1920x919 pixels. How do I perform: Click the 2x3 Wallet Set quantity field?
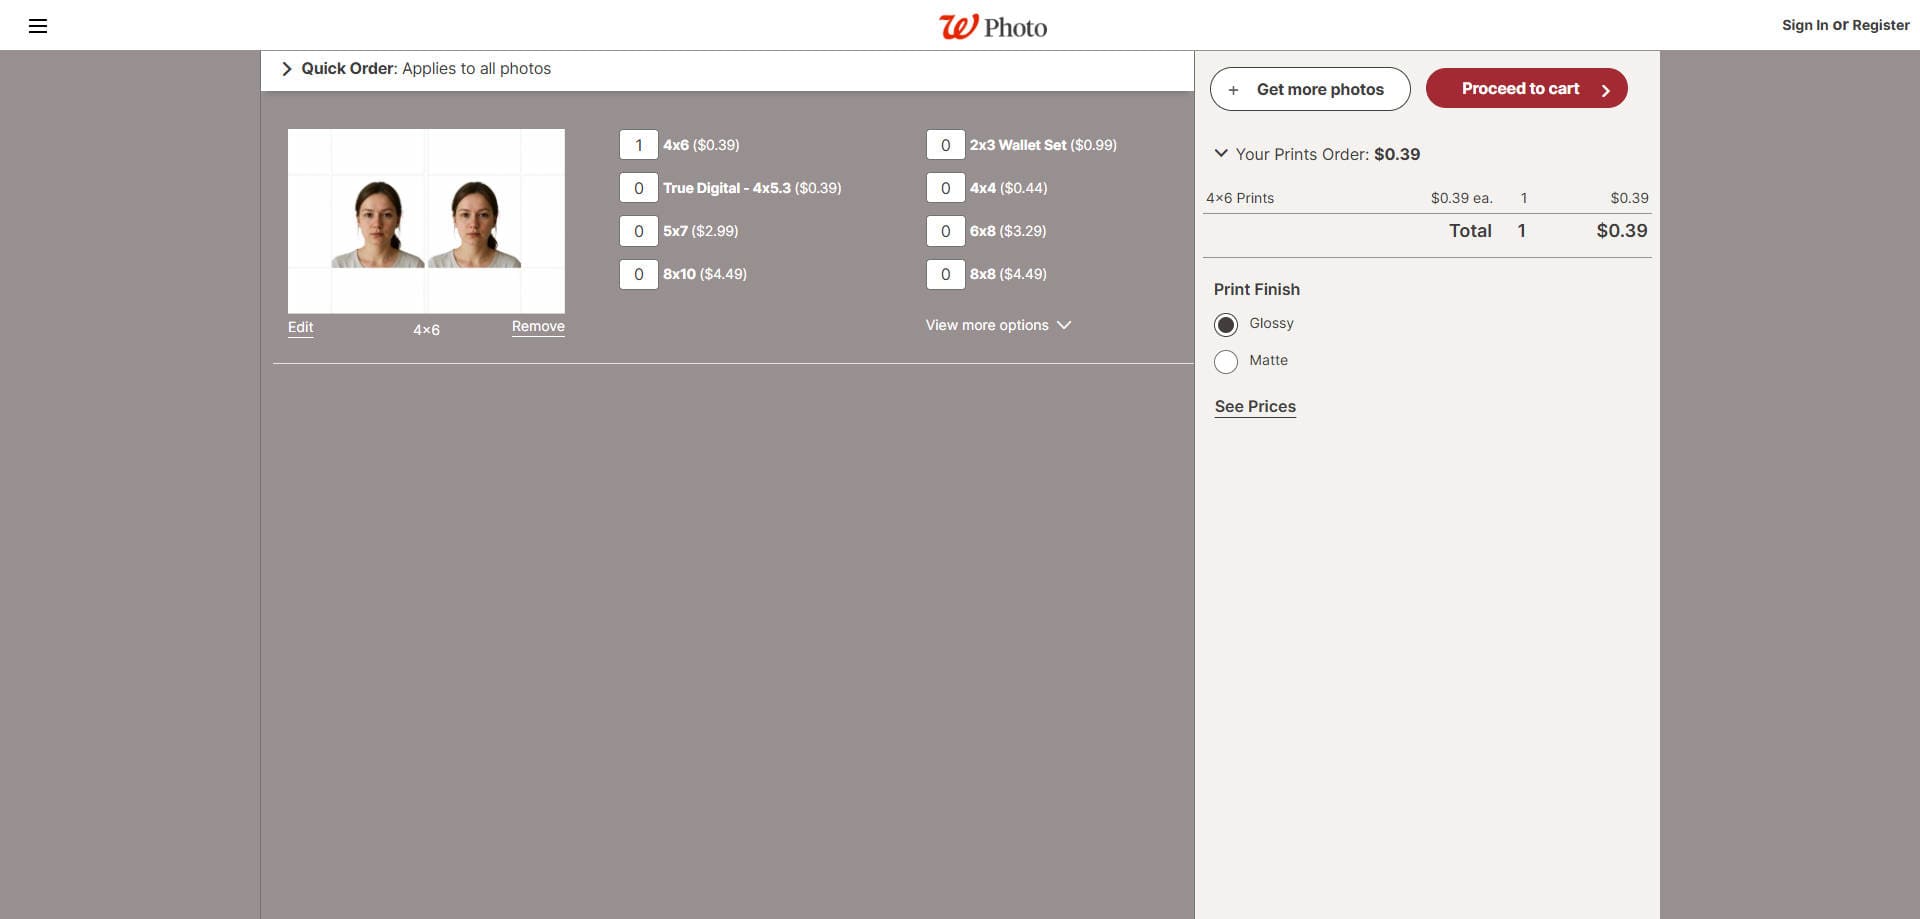945,145
